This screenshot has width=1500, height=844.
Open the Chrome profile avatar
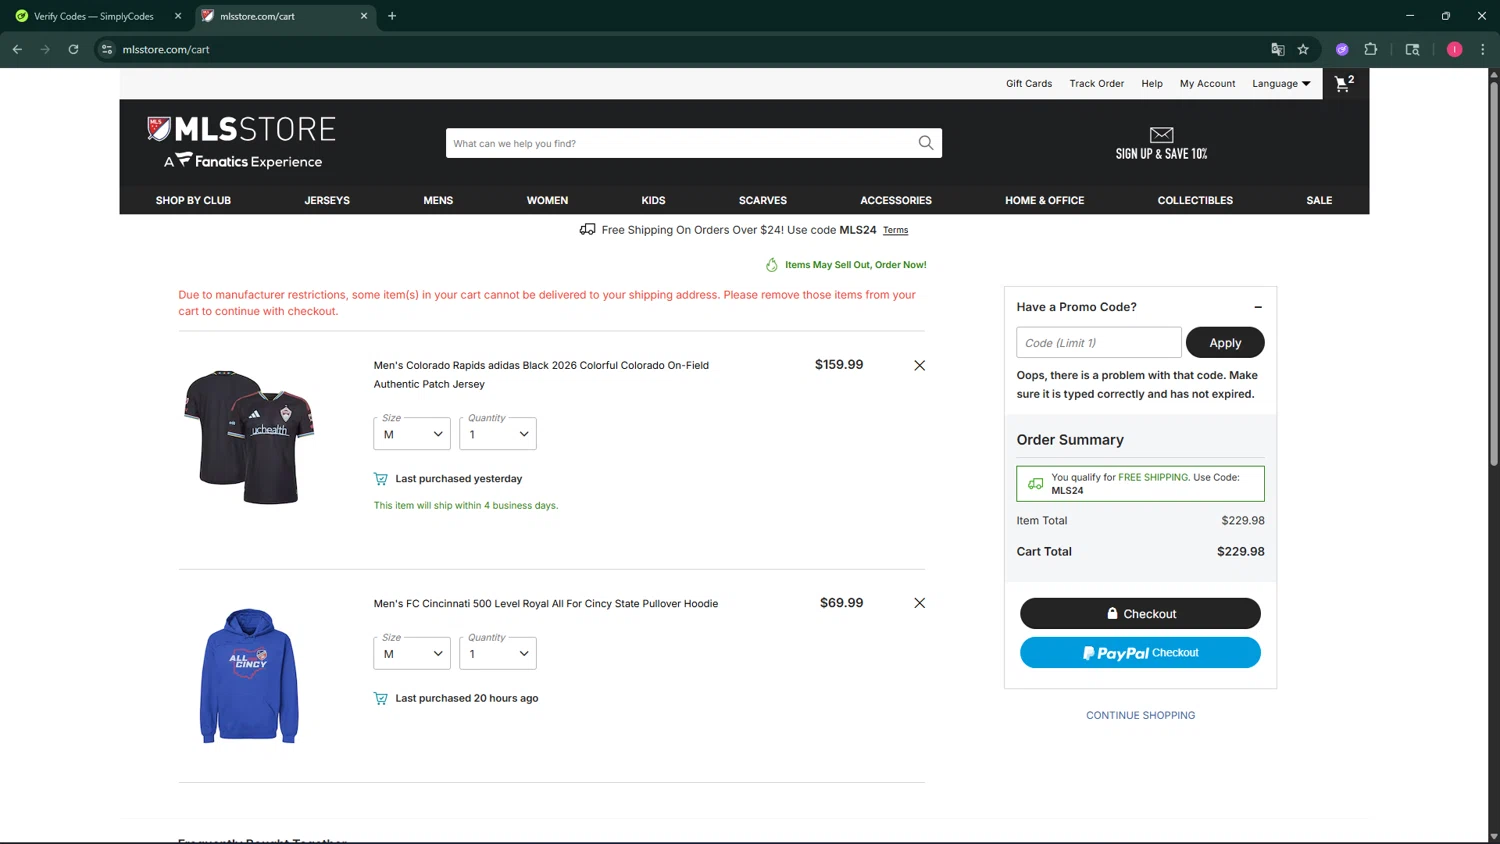coord(1454,49)
